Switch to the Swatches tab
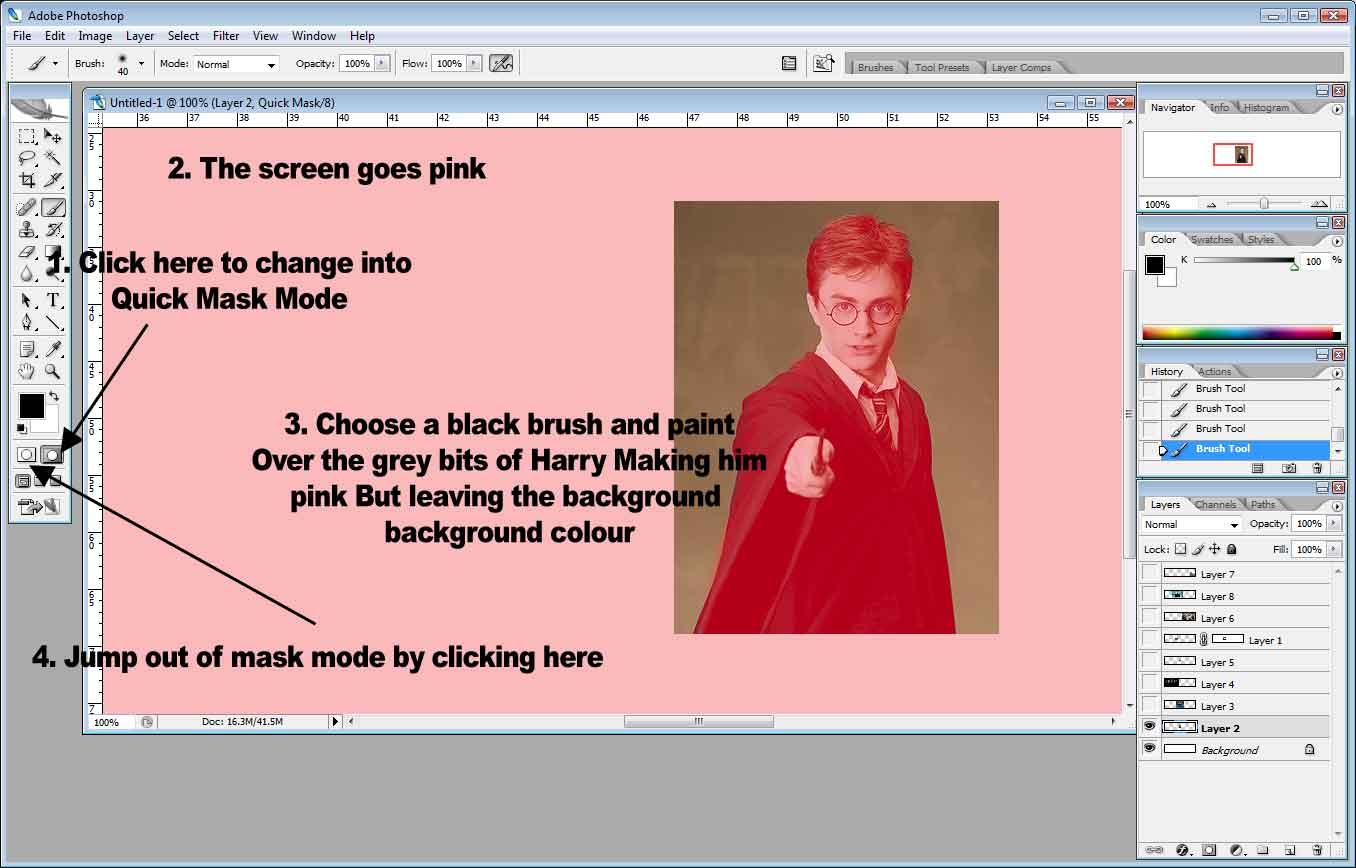This screenshot has height=868, width=1356. click(x=1211, y=240)
